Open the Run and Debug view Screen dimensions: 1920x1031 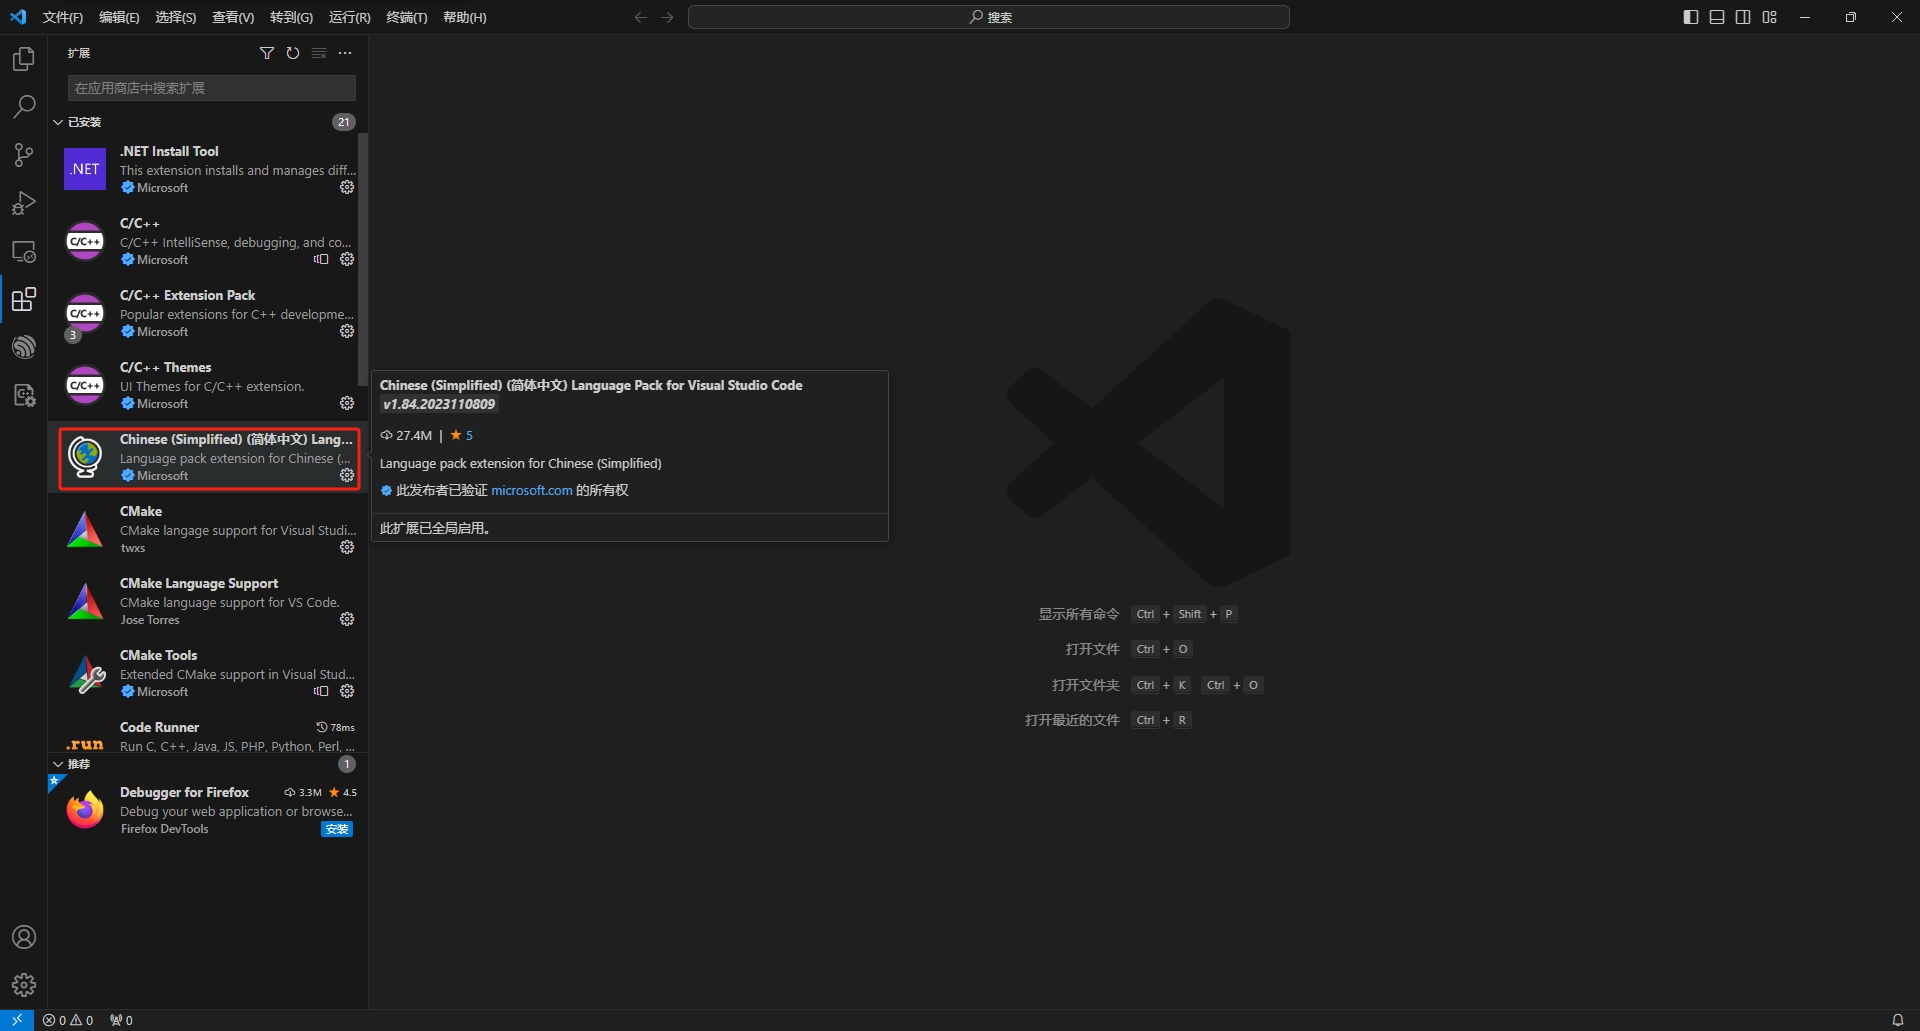[24, 203]
